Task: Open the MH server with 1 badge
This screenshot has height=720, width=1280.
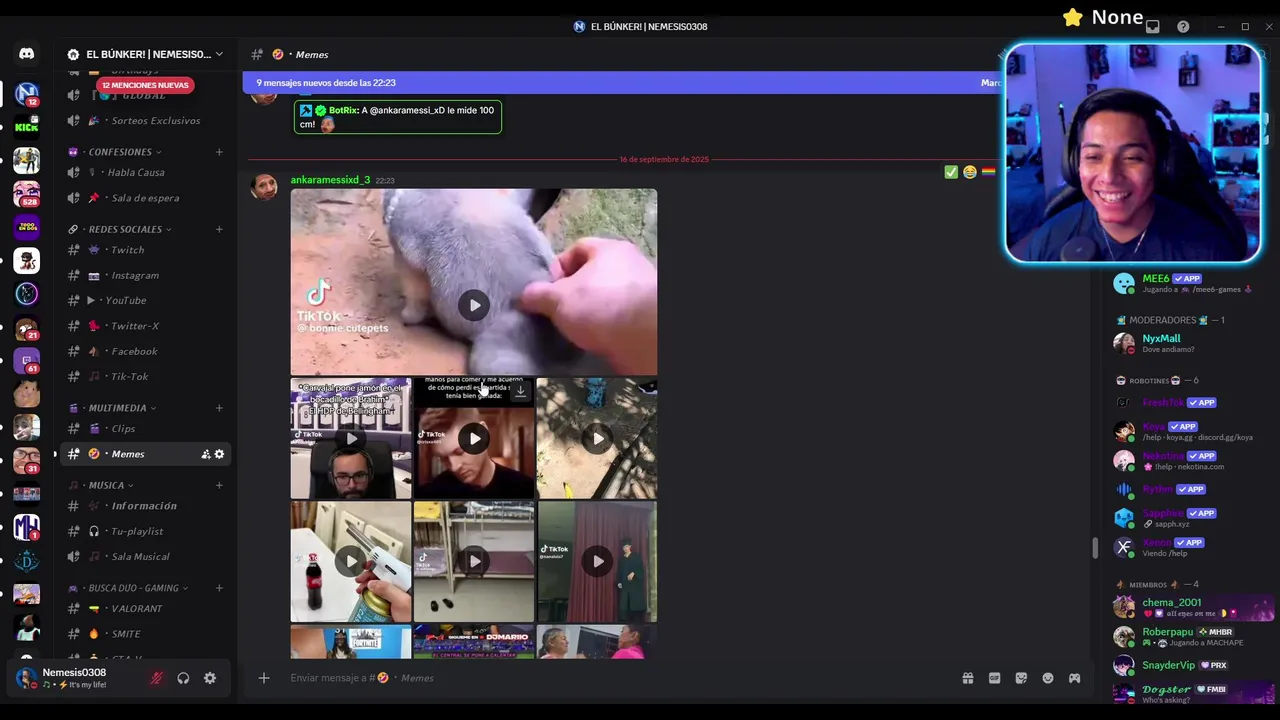Action: [x=27, y=527]
